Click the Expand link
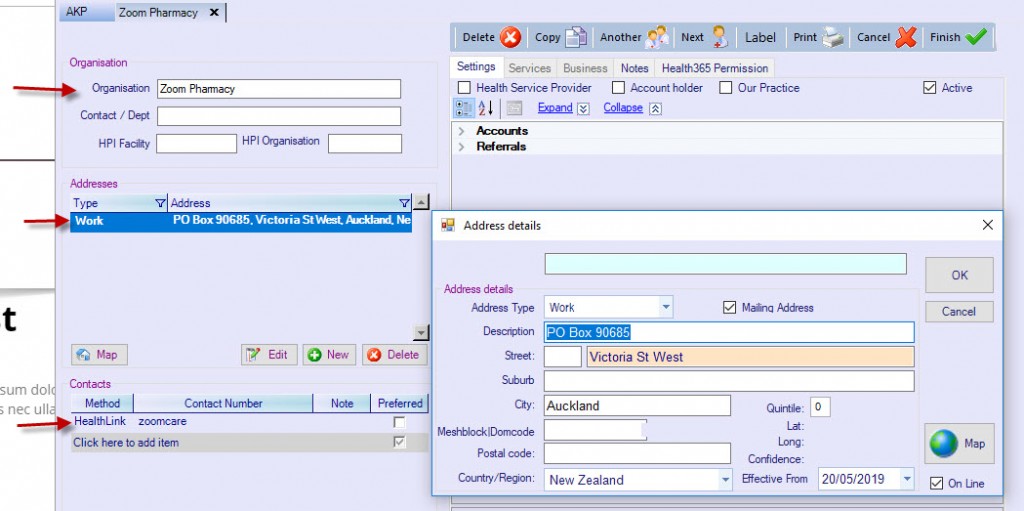 (x=555, y=108)
